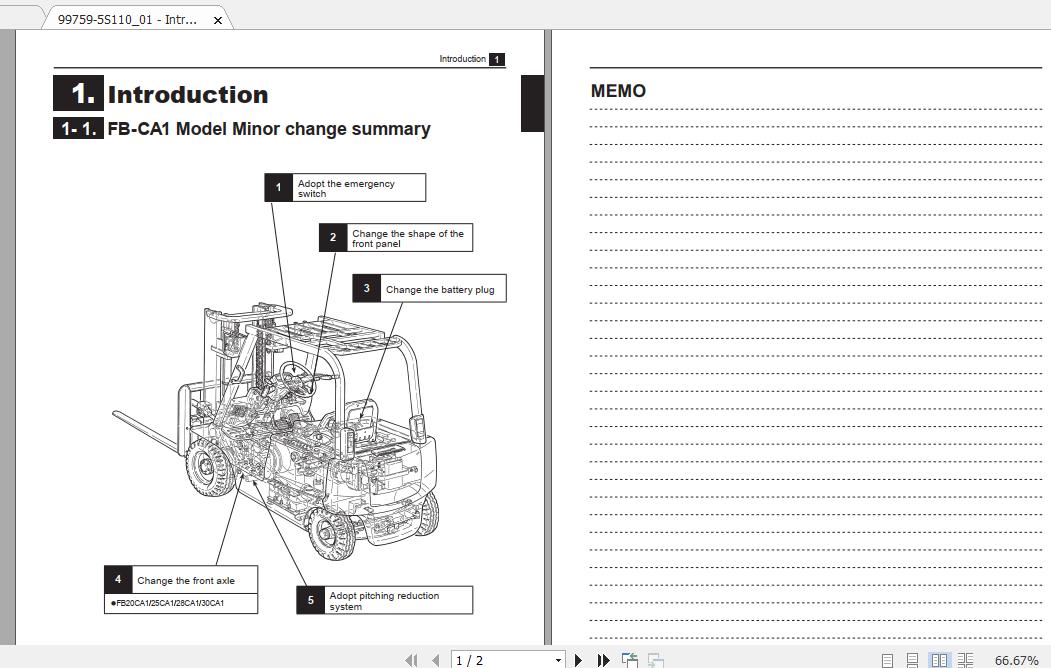Jump to the last page

(x=603, y=660)
